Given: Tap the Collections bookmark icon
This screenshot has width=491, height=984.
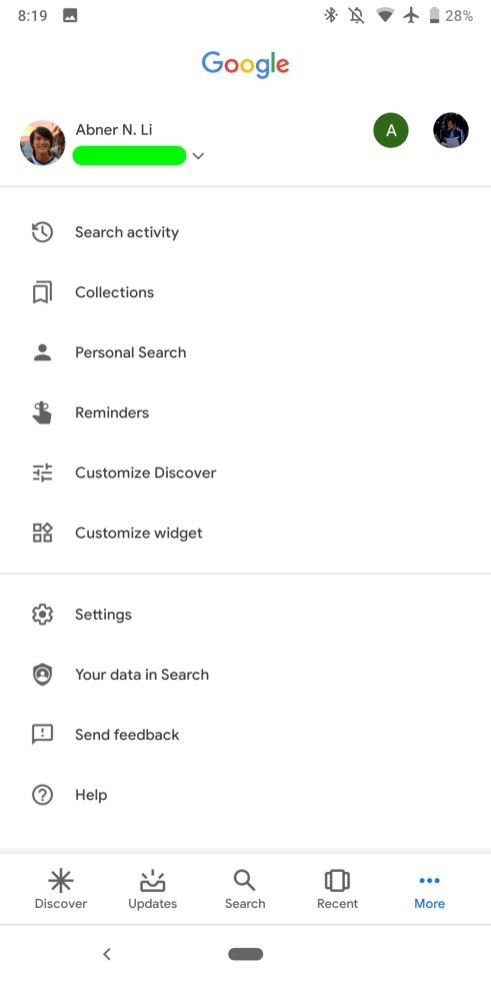Looking at the screenshot, I should click(42, 292).
